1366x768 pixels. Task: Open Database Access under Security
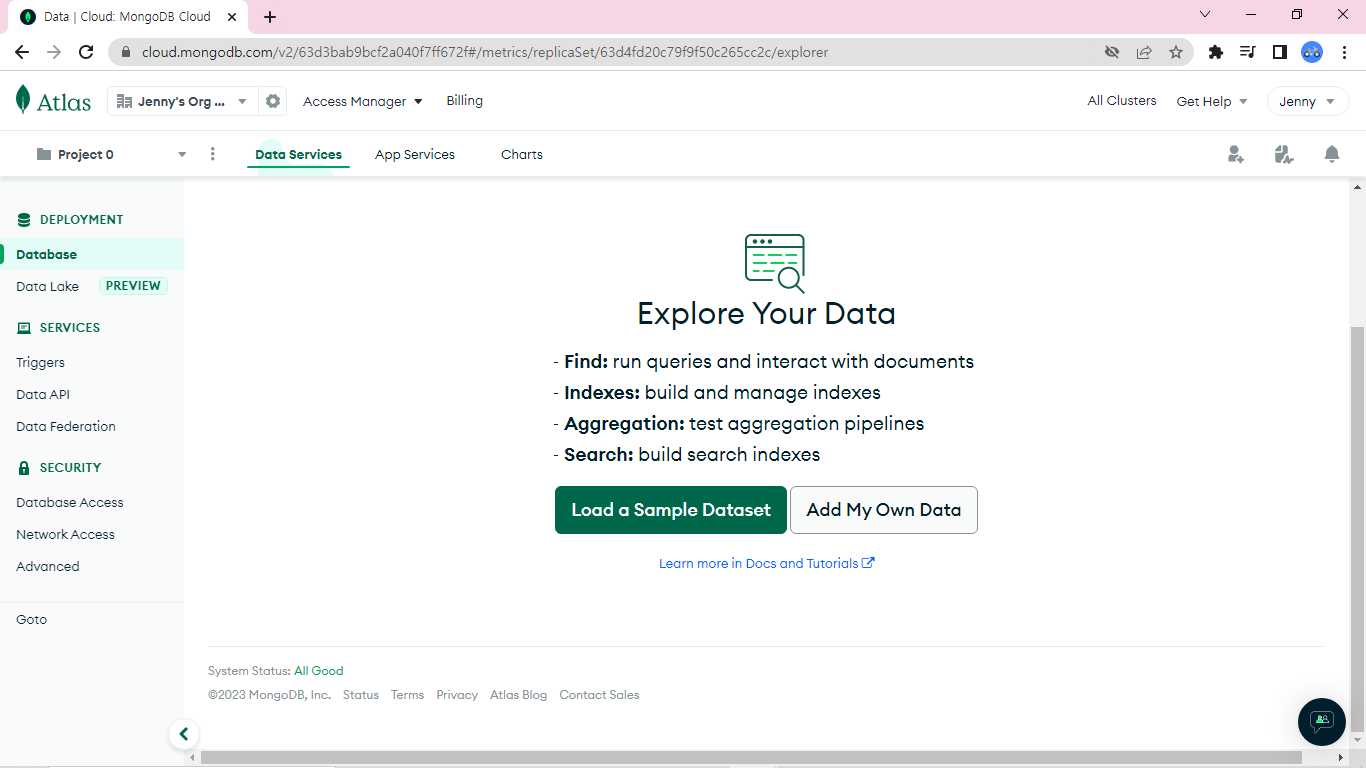(x=70, y=502)
